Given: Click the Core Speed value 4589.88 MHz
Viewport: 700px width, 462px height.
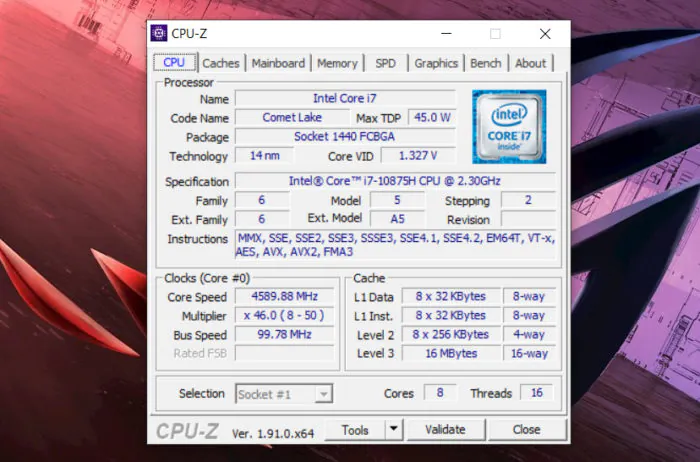Looking at the screenshot, I should click(x=284, y=296).
